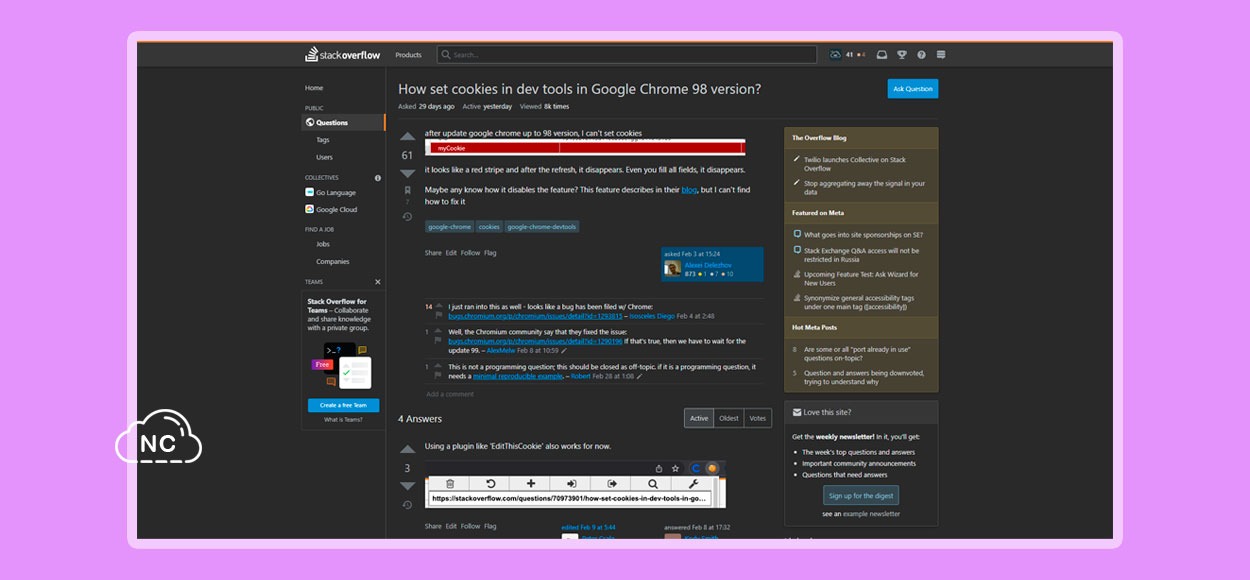Sort answers by Votes tab
The image size is (1250, 580).
(758, 418)
